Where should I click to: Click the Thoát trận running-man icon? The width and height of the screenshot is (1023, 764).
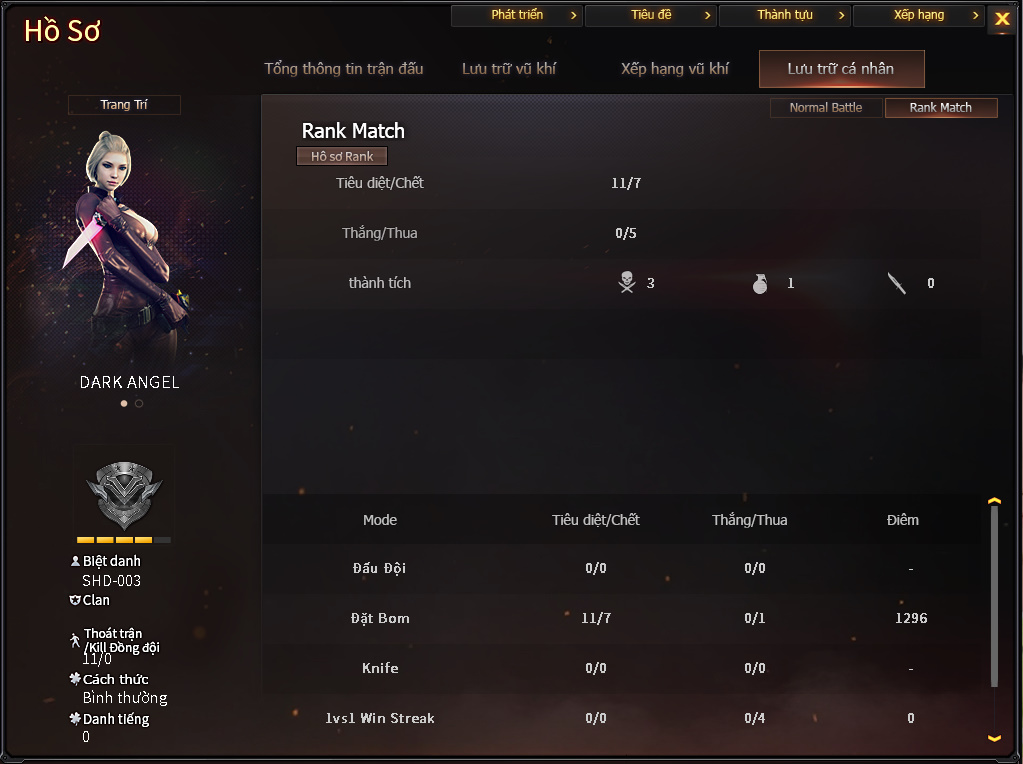point(75,640)
